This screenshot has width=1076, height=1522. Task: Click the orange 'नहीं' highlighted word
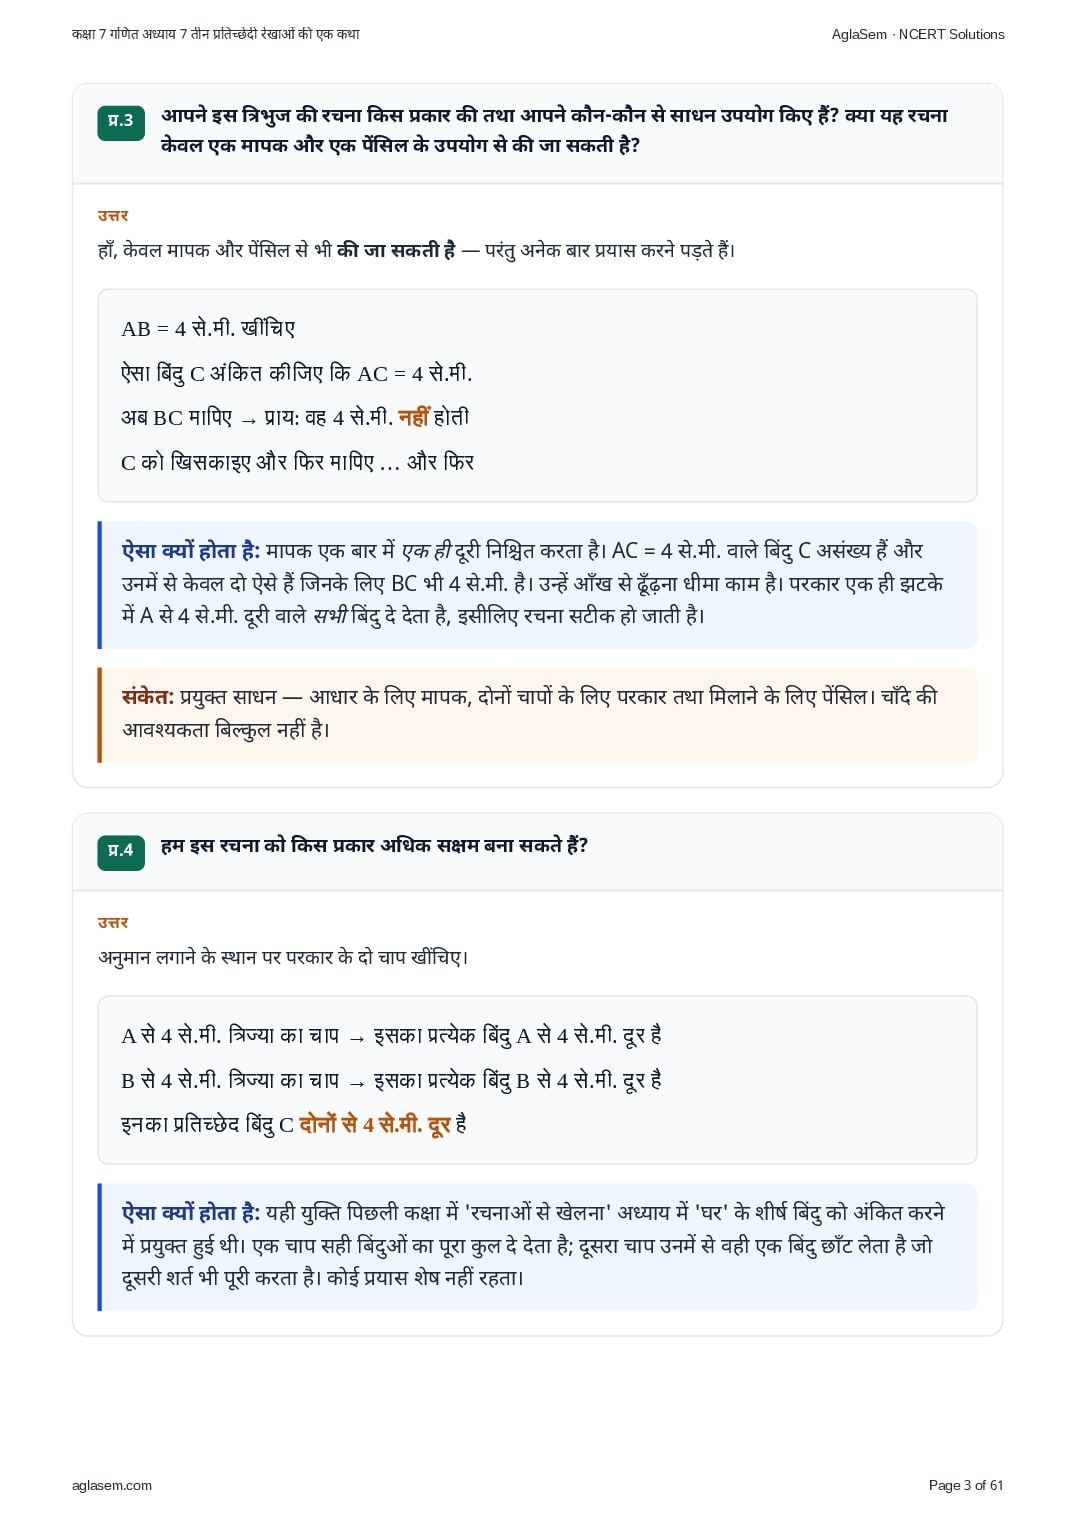(414, 417)
